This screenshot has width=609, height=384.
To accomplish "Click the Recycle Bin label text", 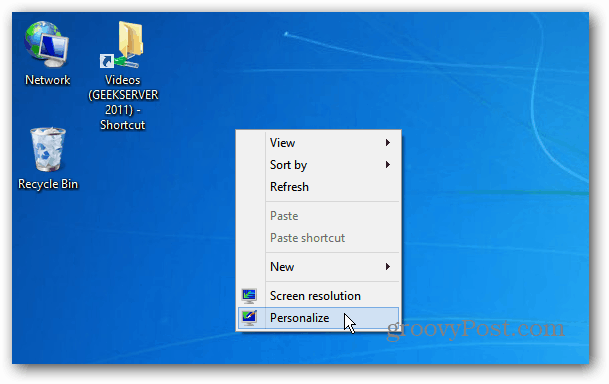I will [48, 184].
